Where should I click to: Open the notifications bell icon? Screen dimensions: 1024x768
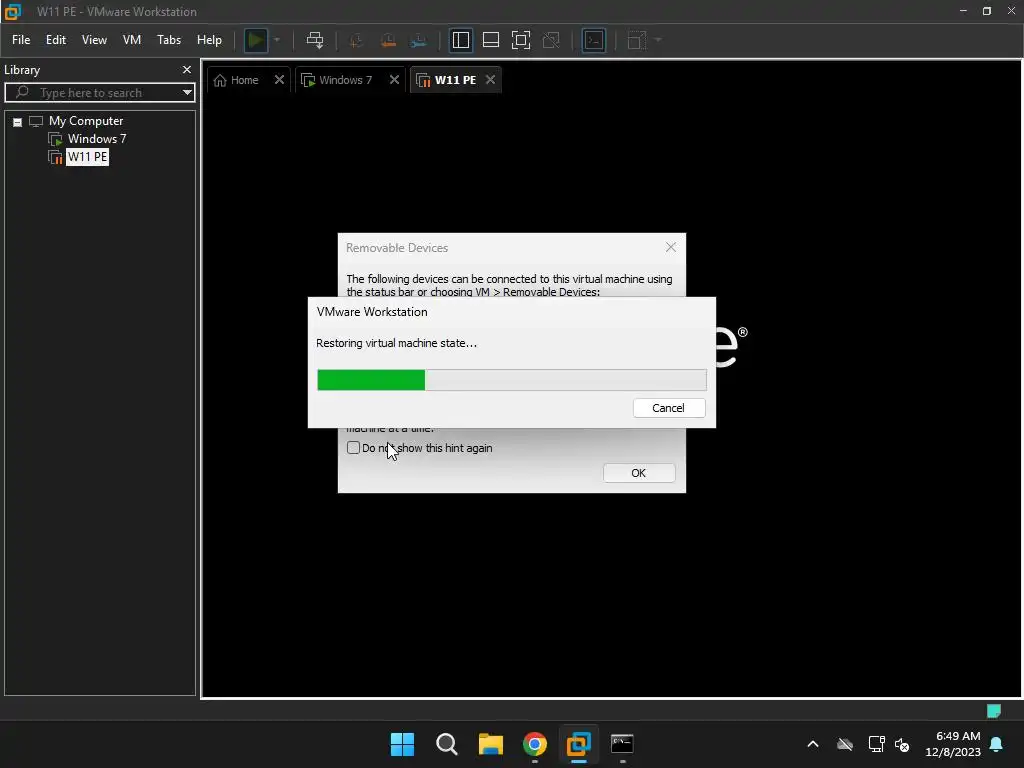(x=997, y=744)
